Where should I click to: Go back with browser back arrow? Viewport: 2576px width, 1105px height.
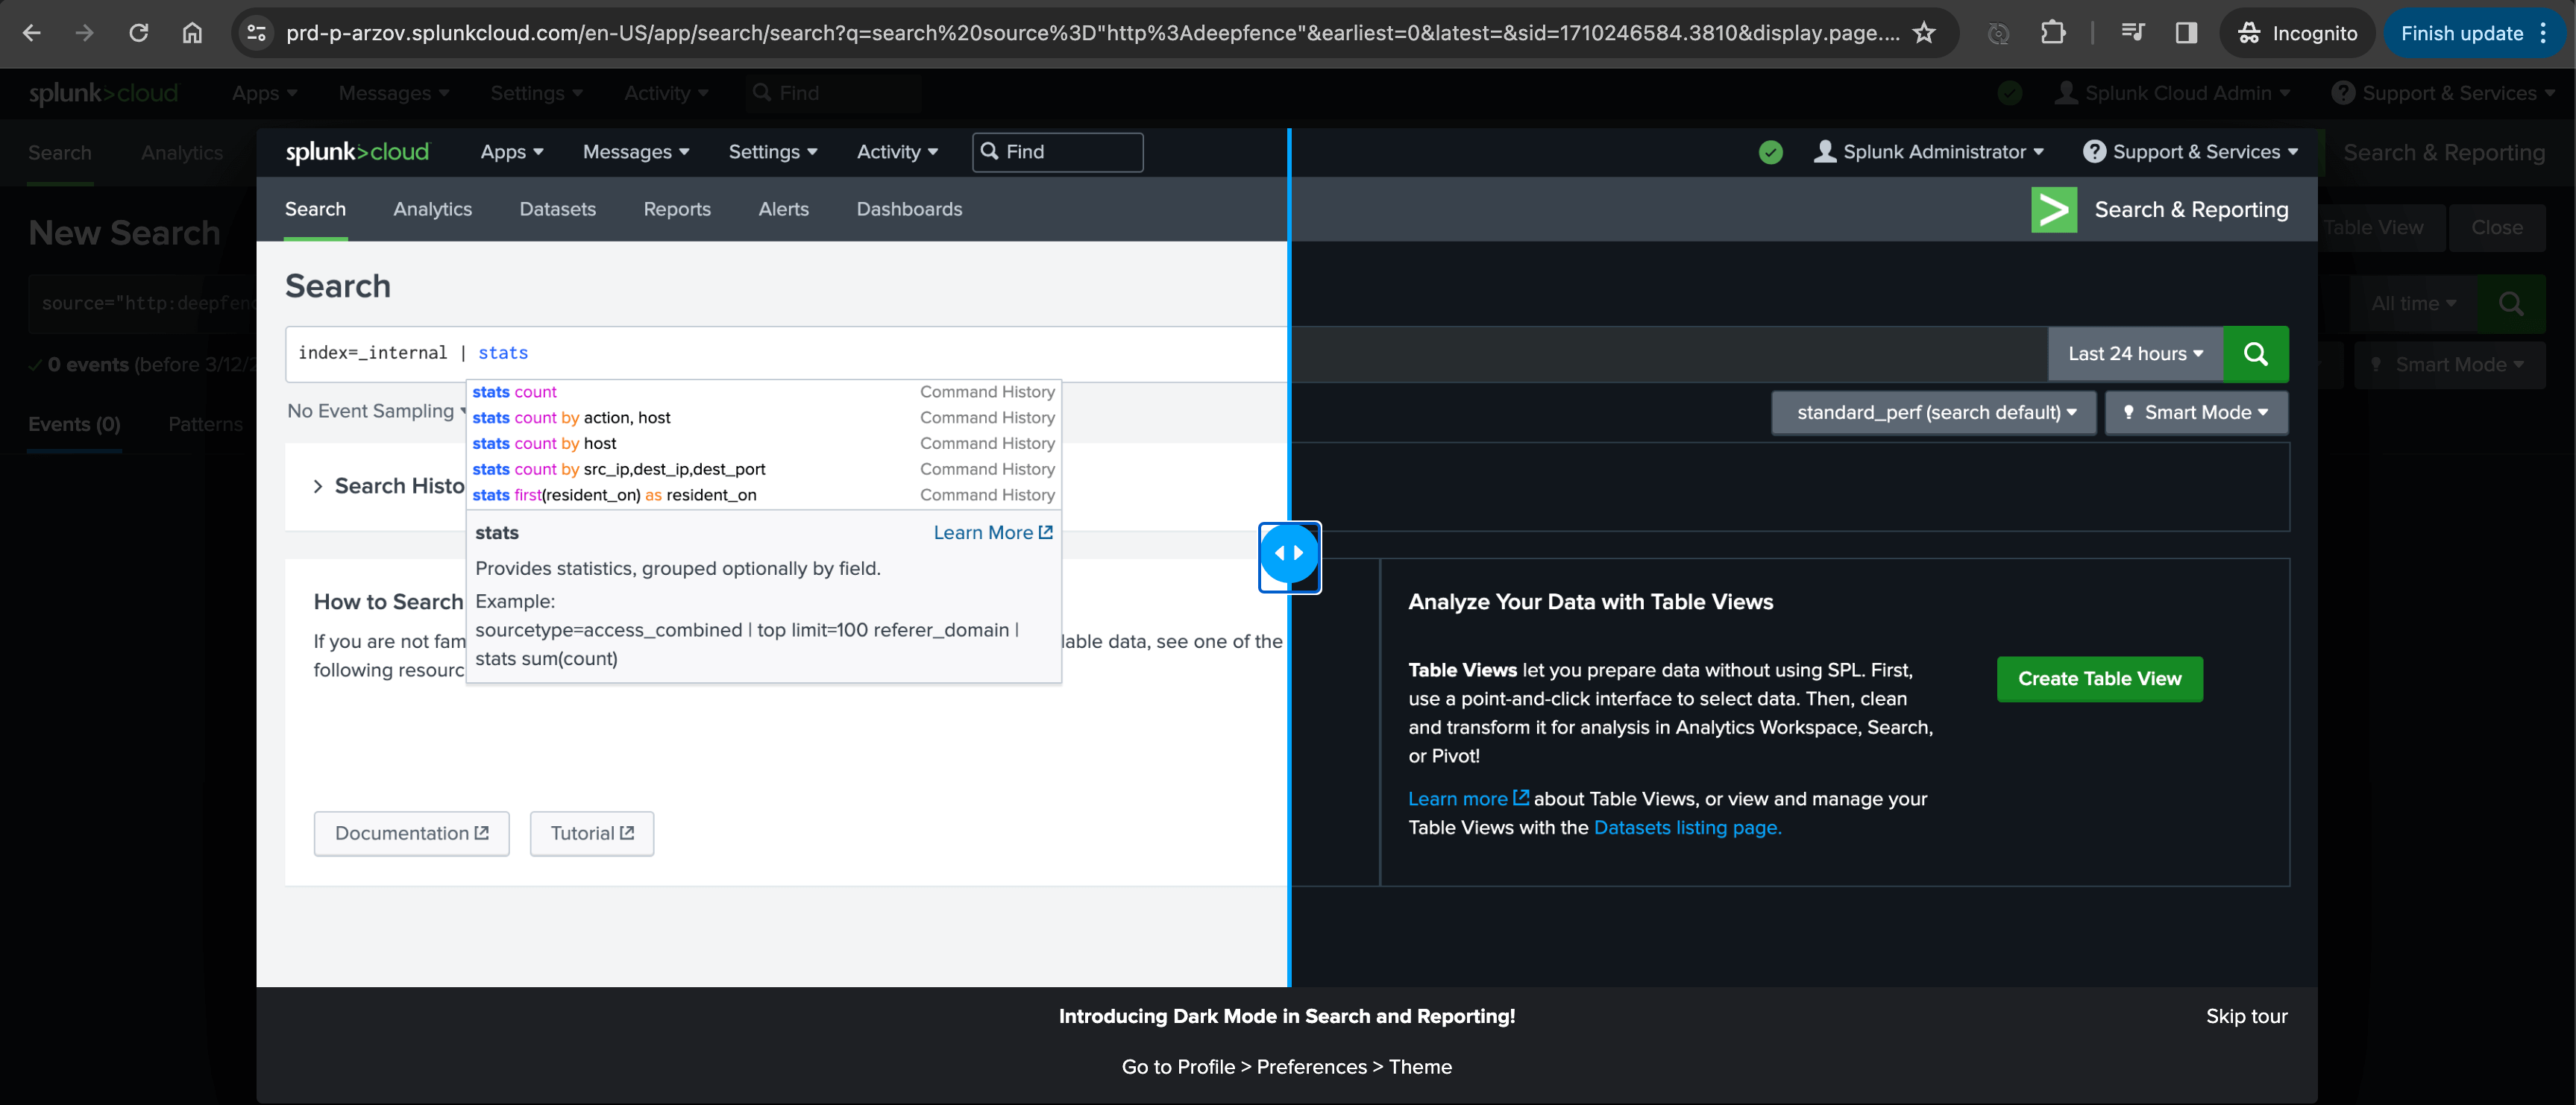31,33
